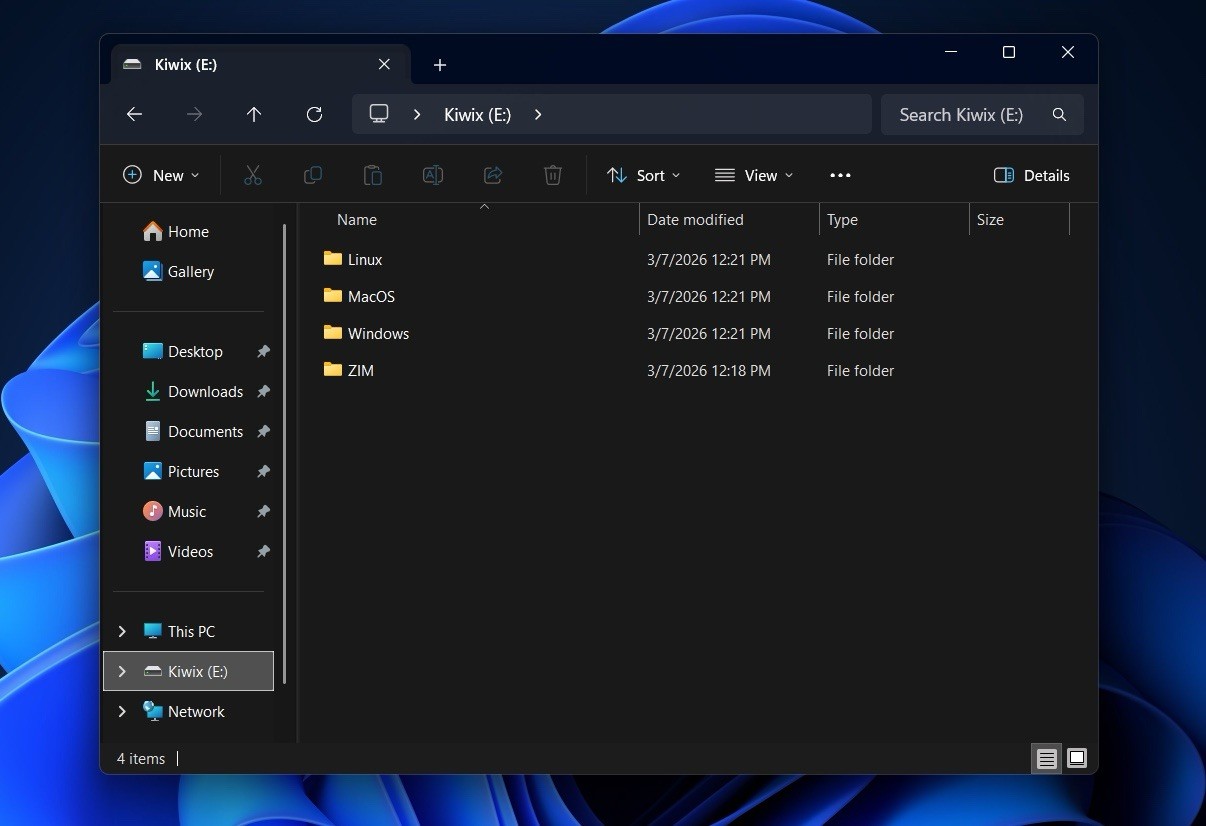Click the New button
Image resolution: width=1206 pixels, height=826 pixels.
(x=160, y=175)
